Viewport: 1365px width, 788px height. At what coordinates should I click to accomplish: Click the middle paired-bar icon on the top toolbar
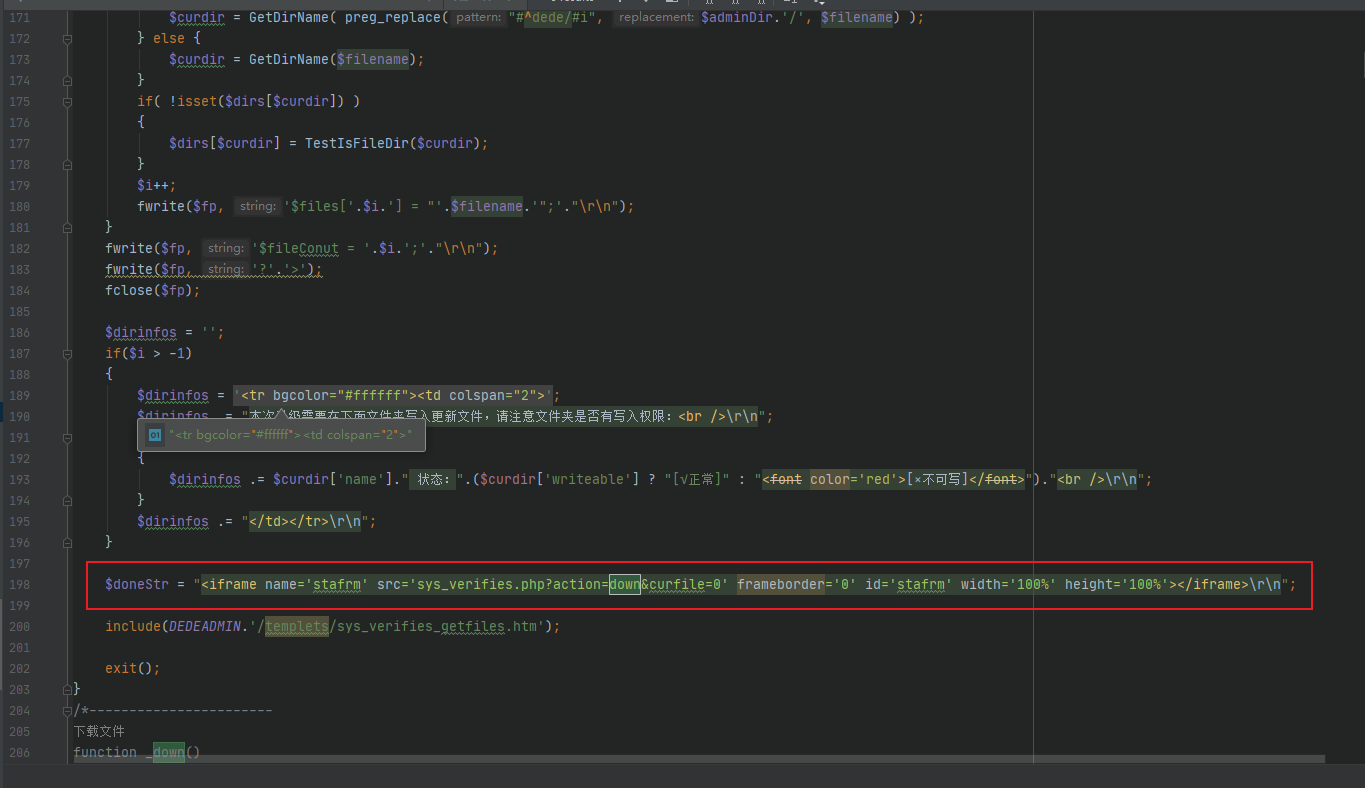coord(737,3)
